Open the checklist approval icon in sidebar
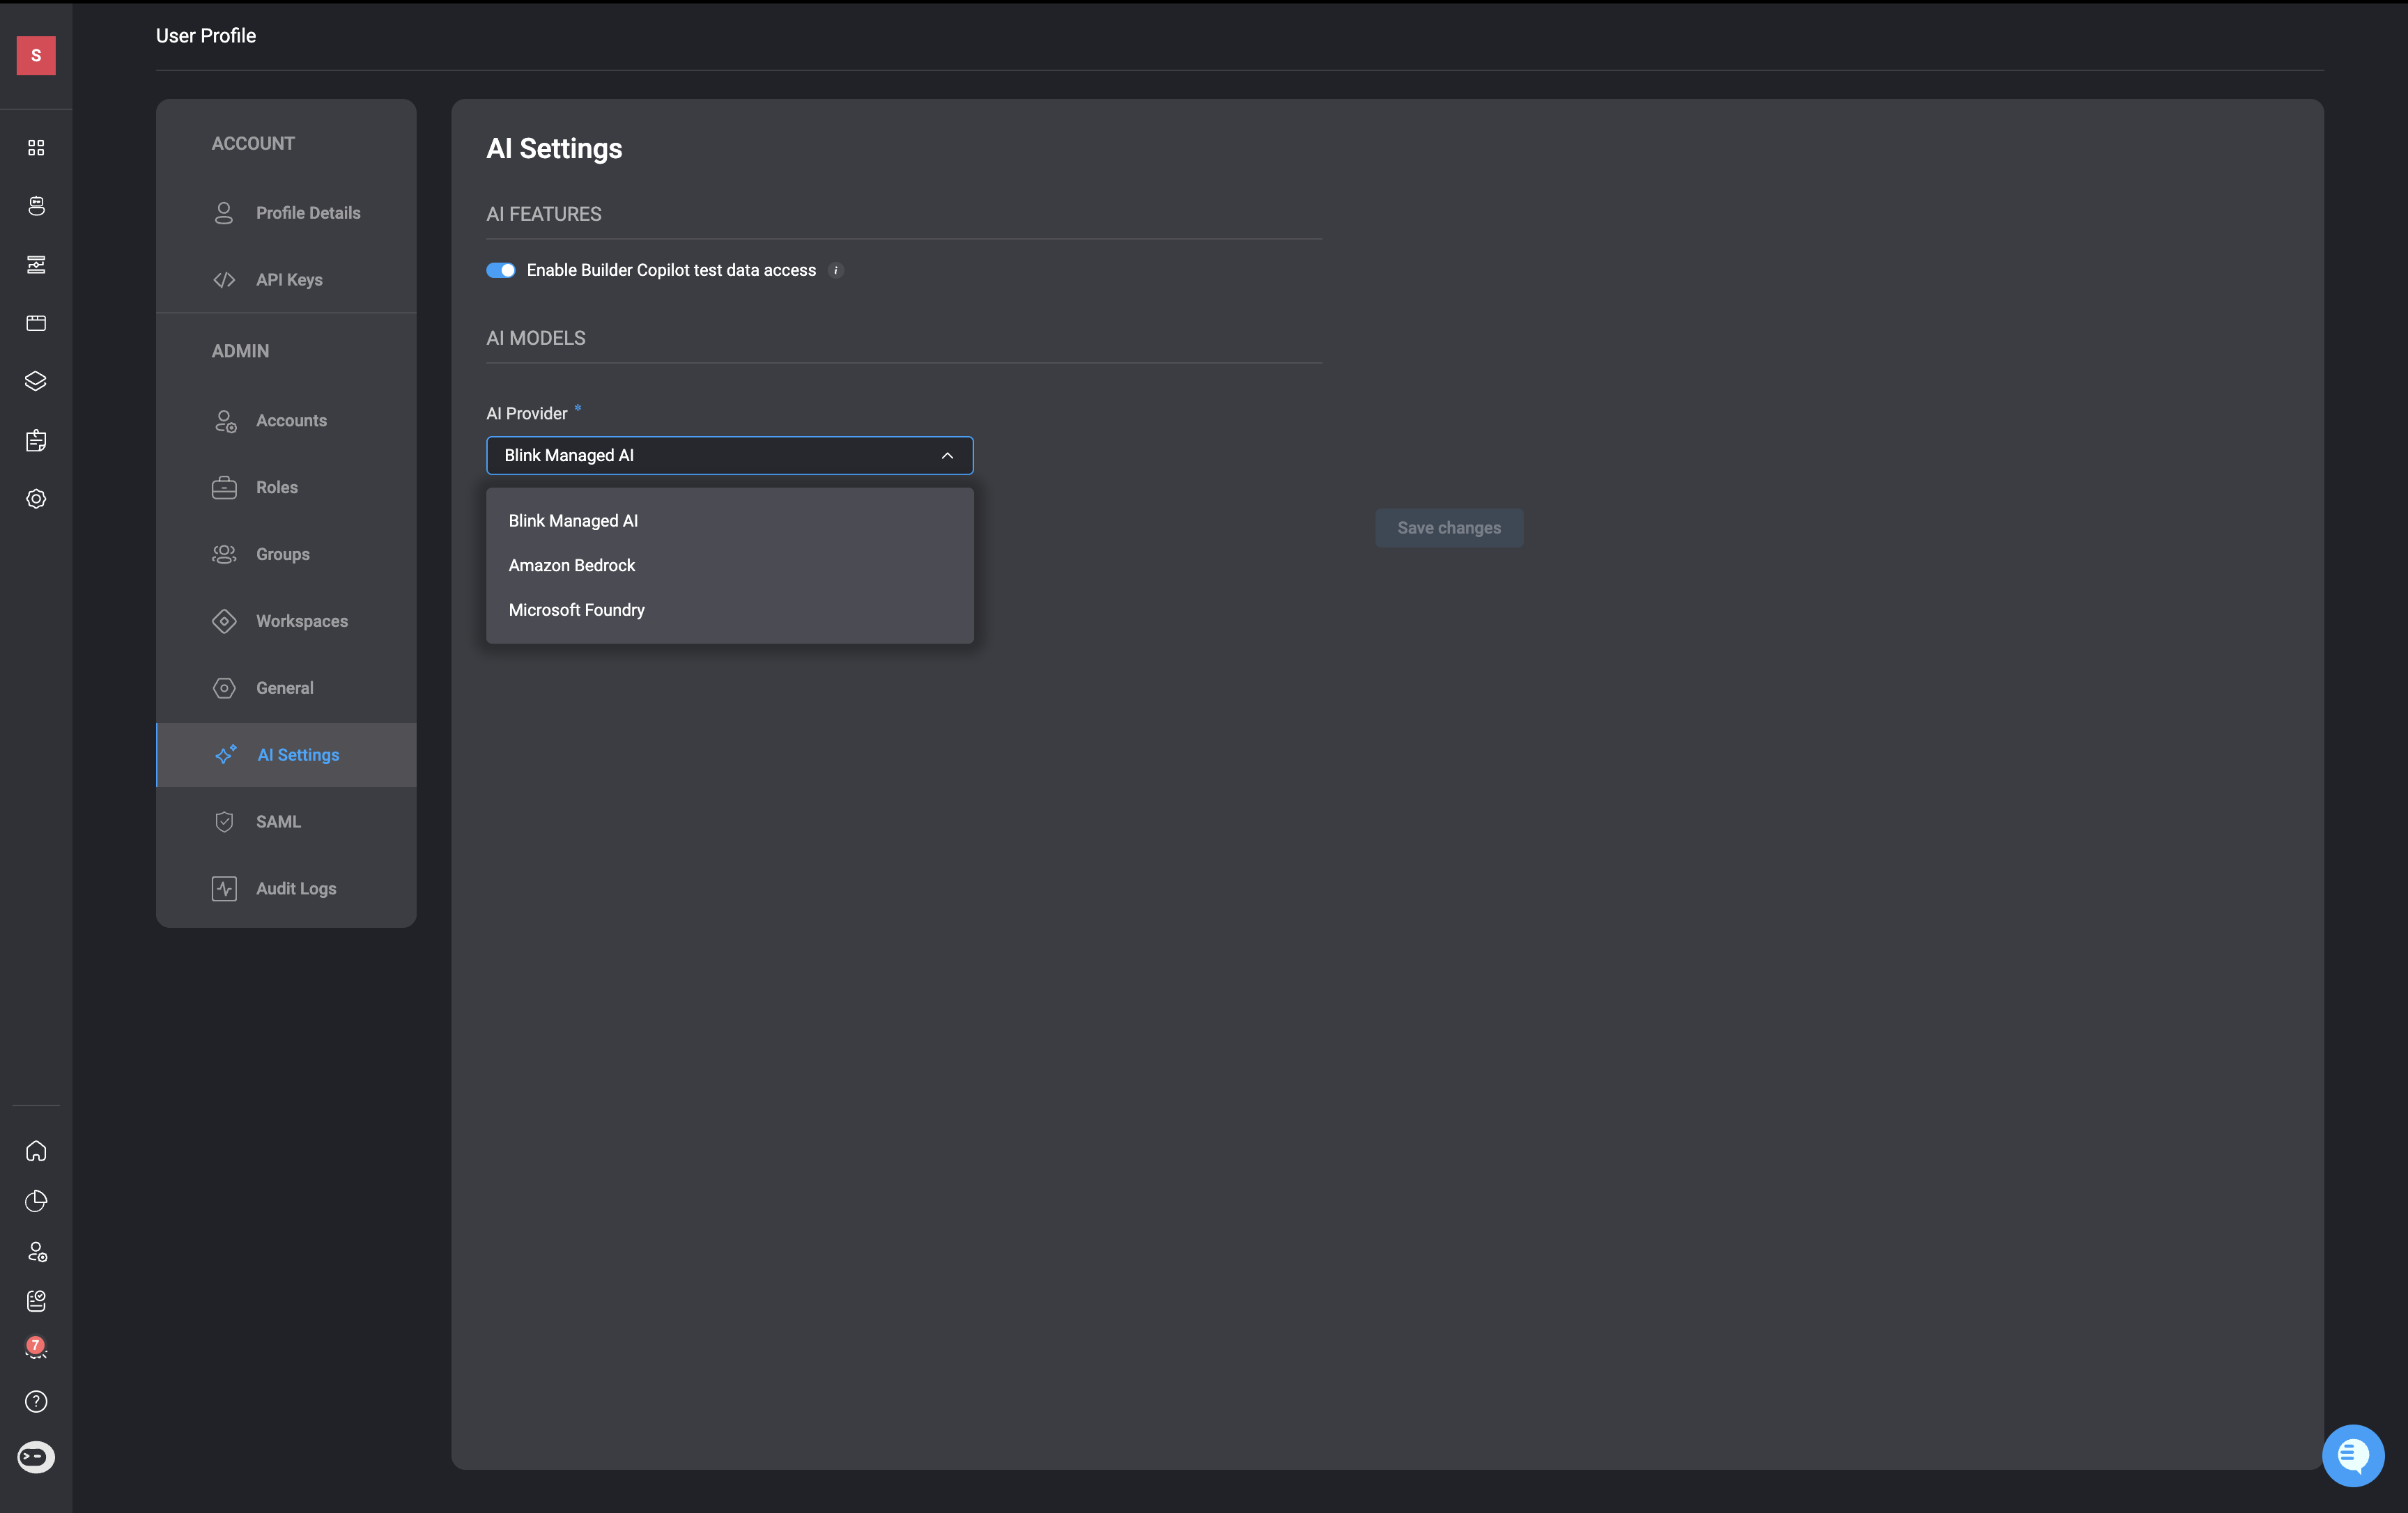This screenshot has height=1513, width=2408. [36, 1301]
